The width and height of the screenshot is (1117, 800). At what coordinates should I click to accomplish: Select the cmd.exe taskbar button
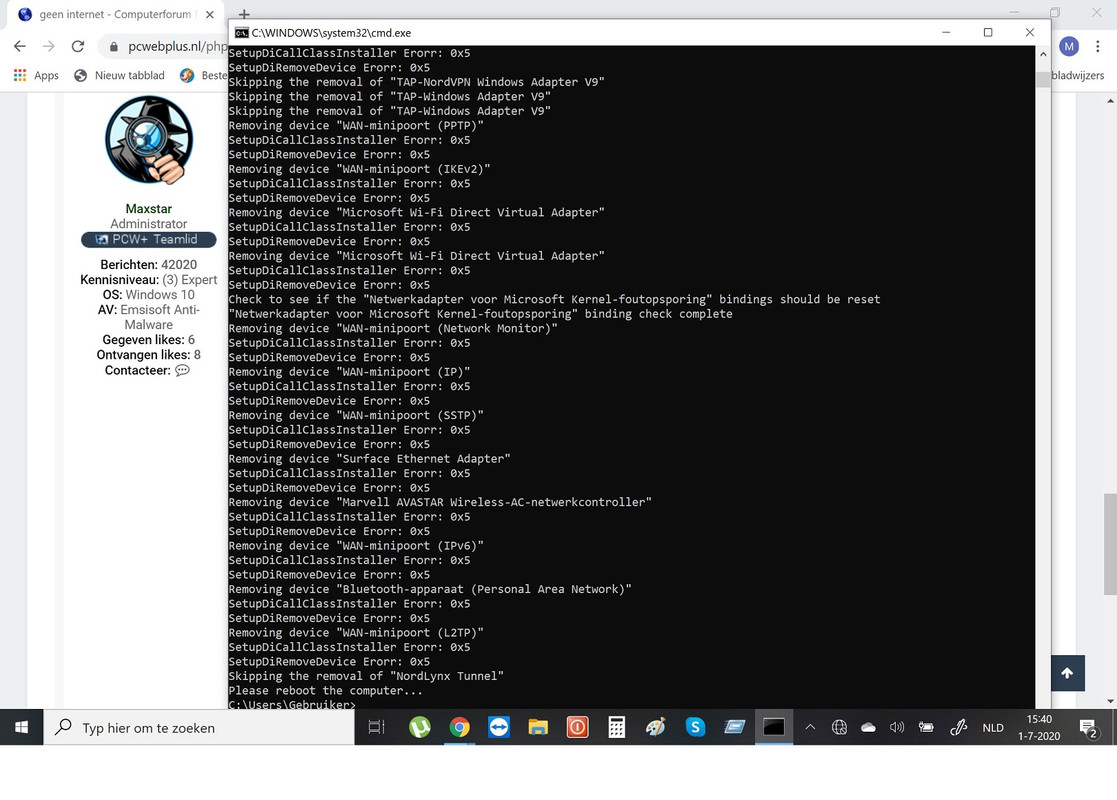774,727
